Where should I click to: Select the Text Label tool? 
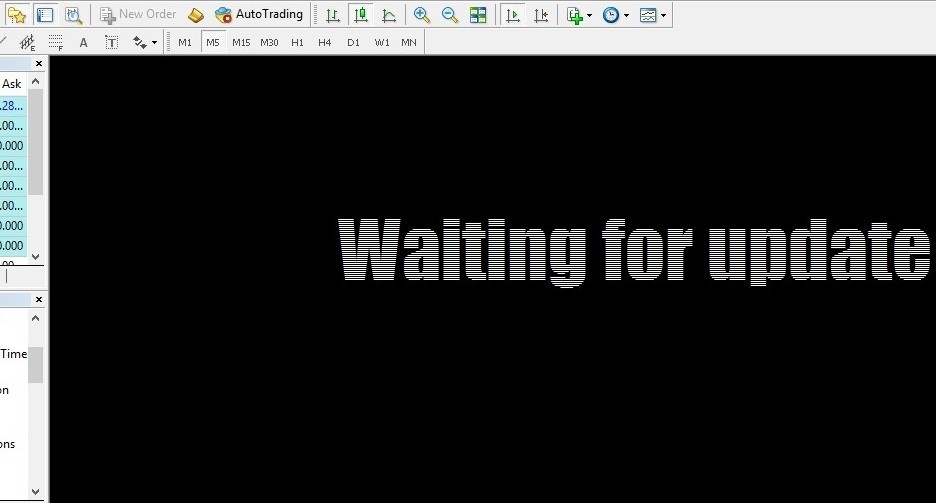point(112,42)
